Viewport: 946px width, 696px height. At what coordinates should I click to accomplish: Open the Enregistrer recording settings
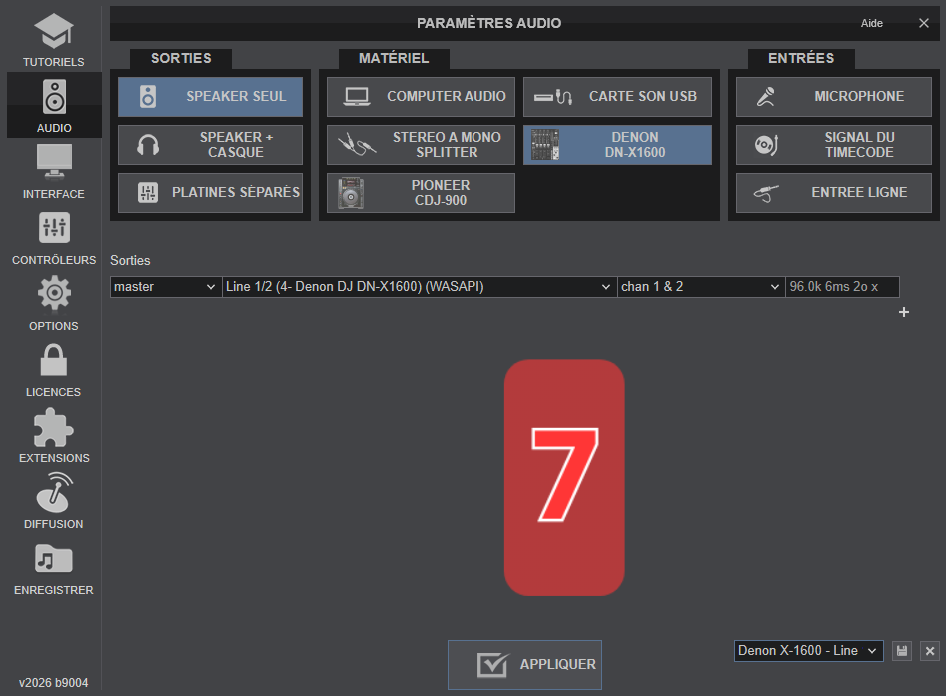[53, 567]
